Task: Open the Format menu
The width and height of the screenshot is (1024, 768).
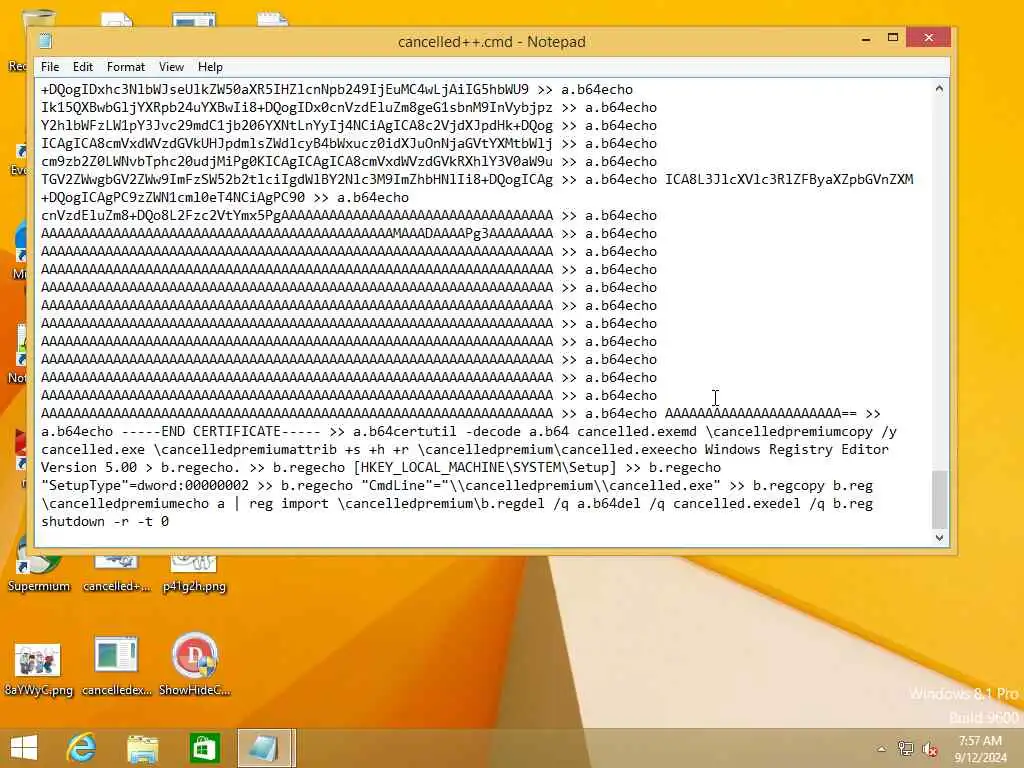Action: 125,67
